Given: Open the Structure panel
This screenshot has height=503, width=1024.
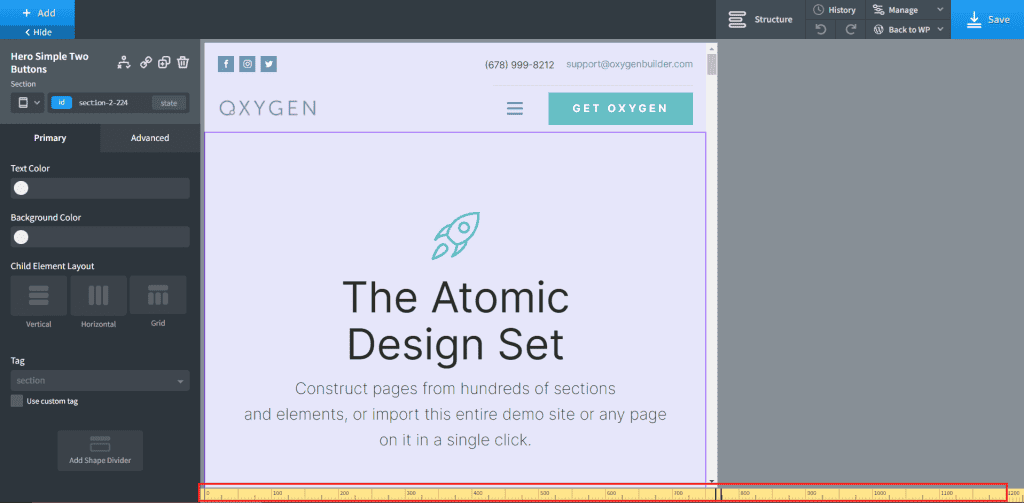Looking at the screenshot, I should [x=761, y=20].
